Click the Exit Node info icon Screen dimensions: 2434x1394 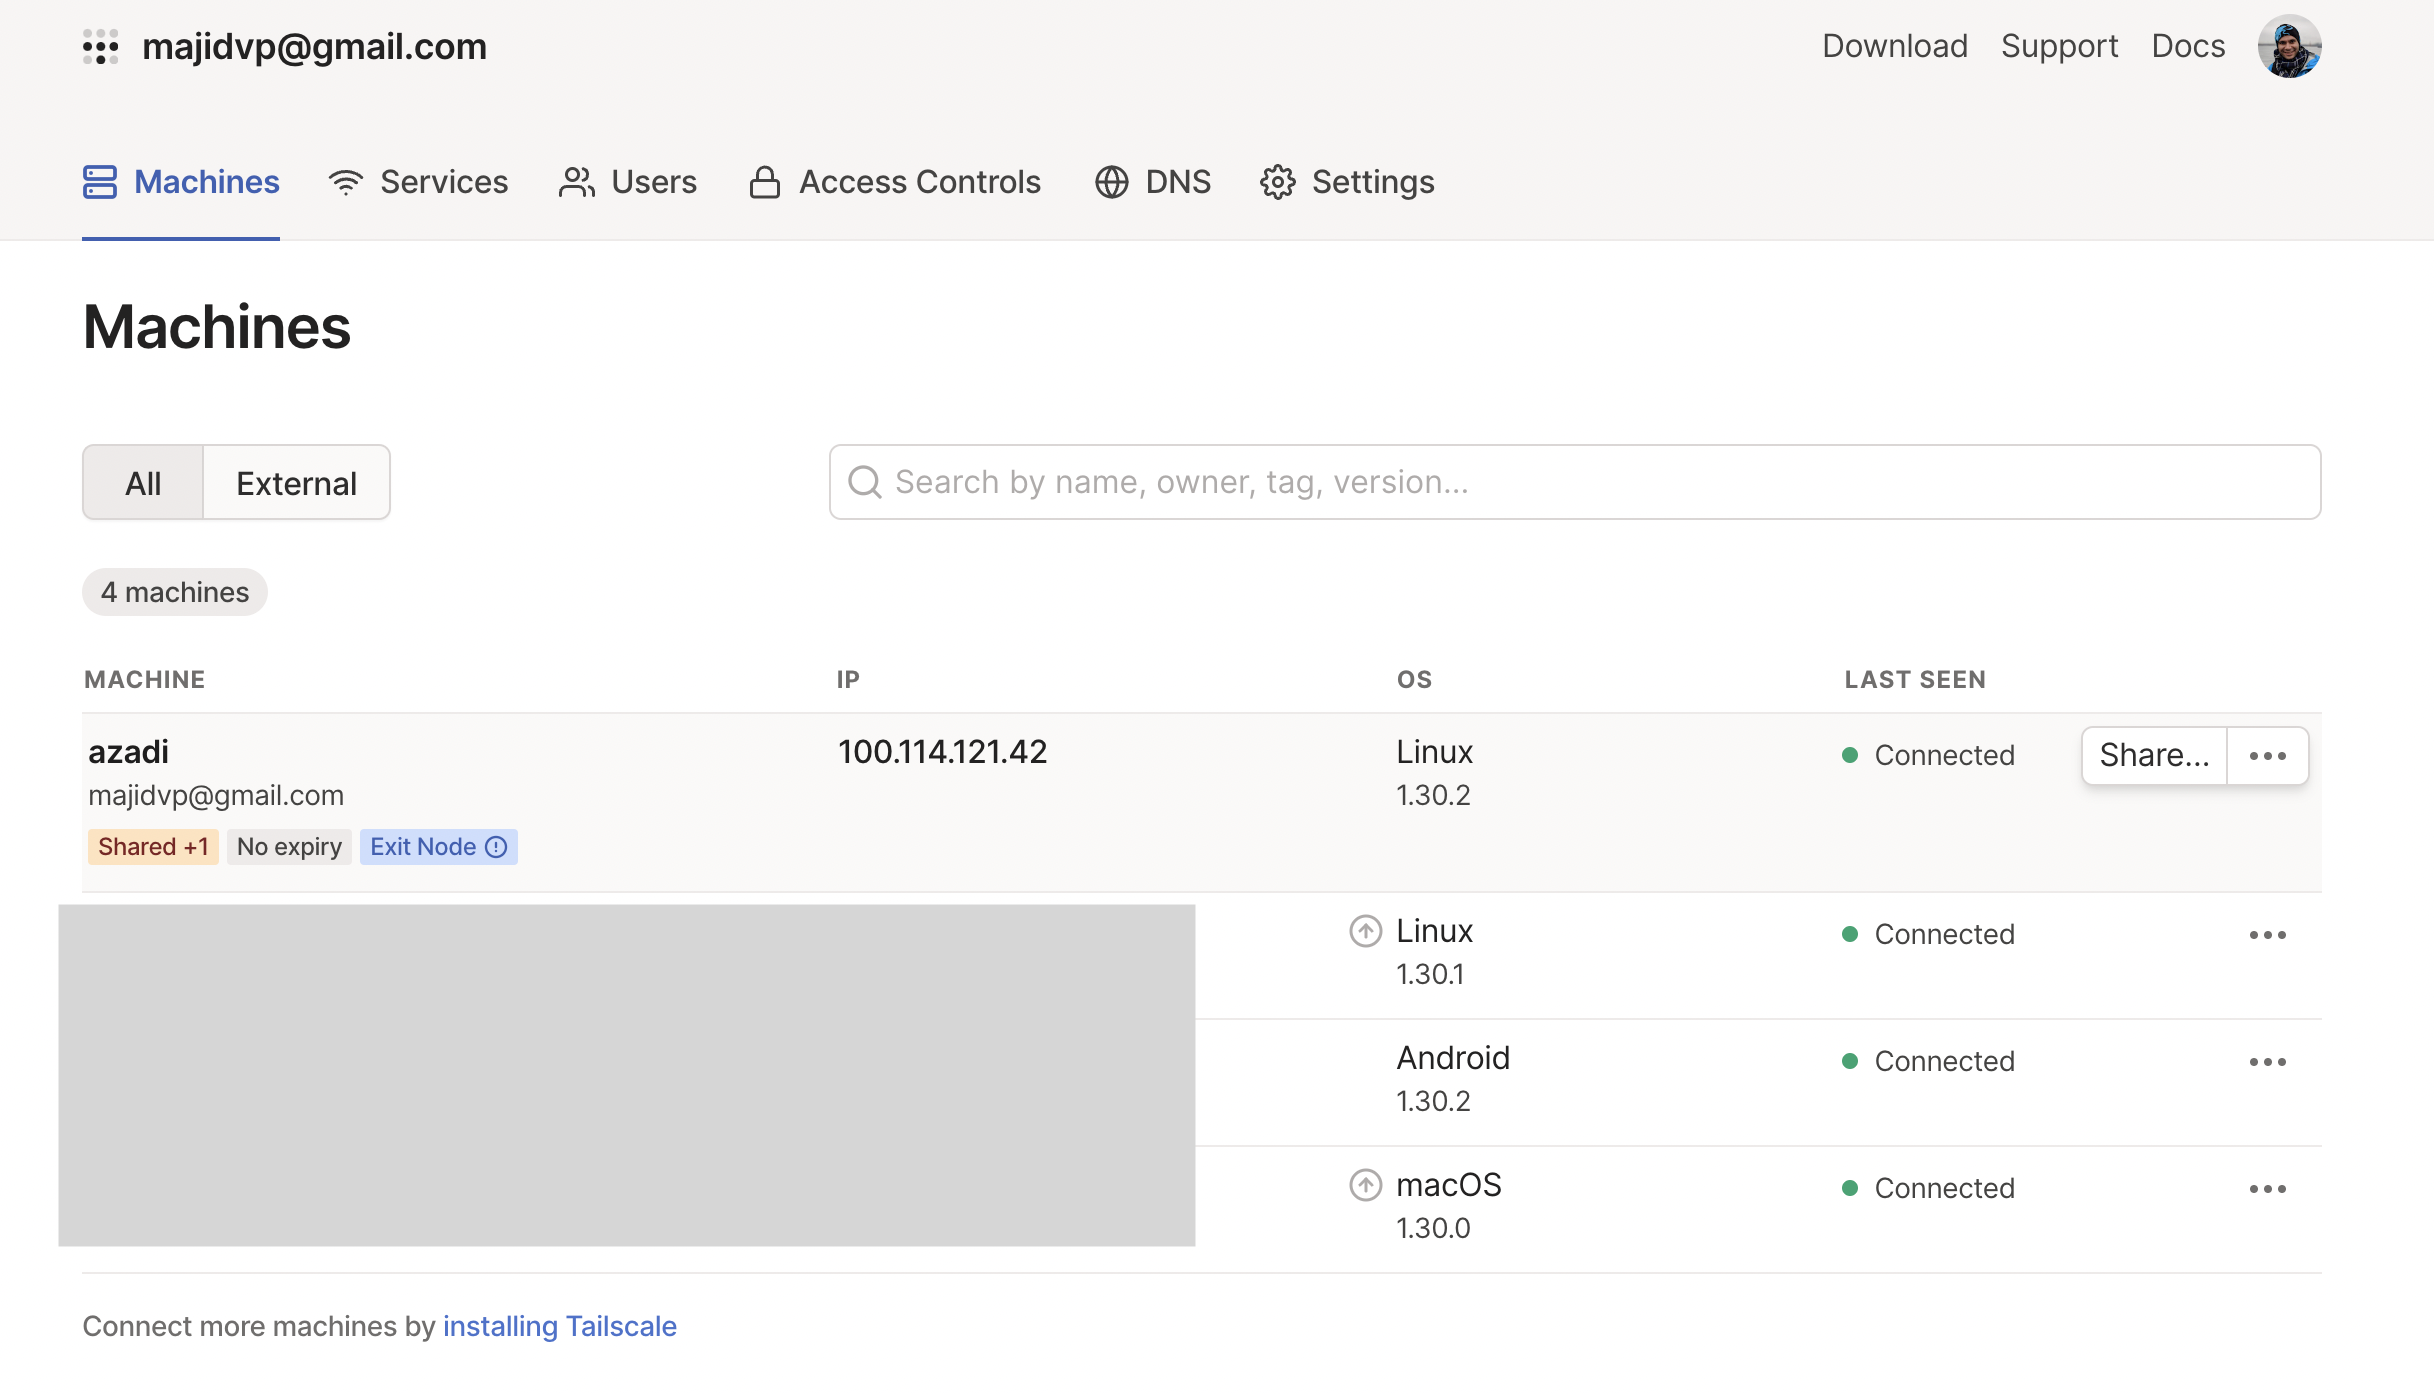(496, 847)
